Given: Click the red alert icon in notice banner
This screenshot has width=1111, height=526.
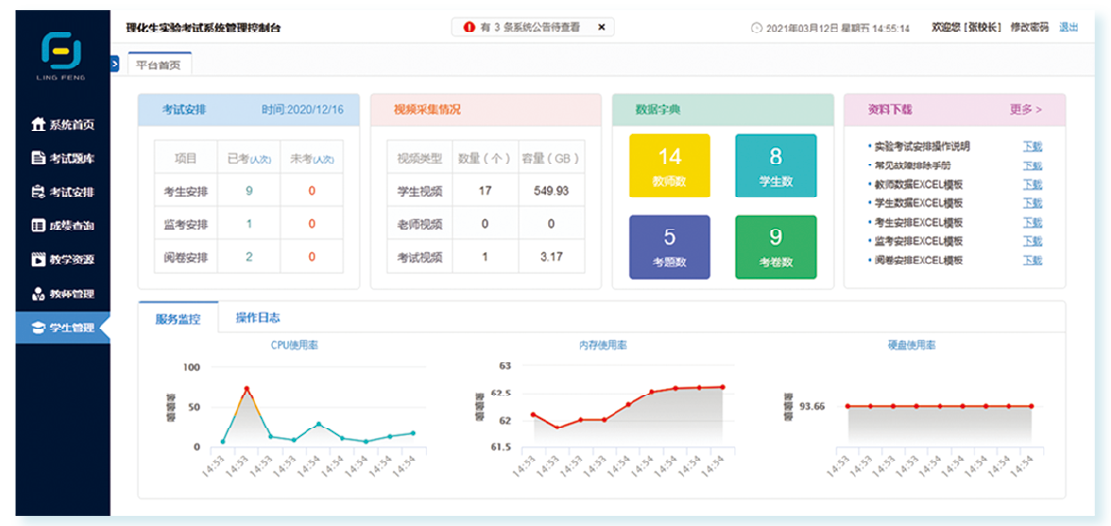Looking at the screenshot, I should tap(469, 28).
